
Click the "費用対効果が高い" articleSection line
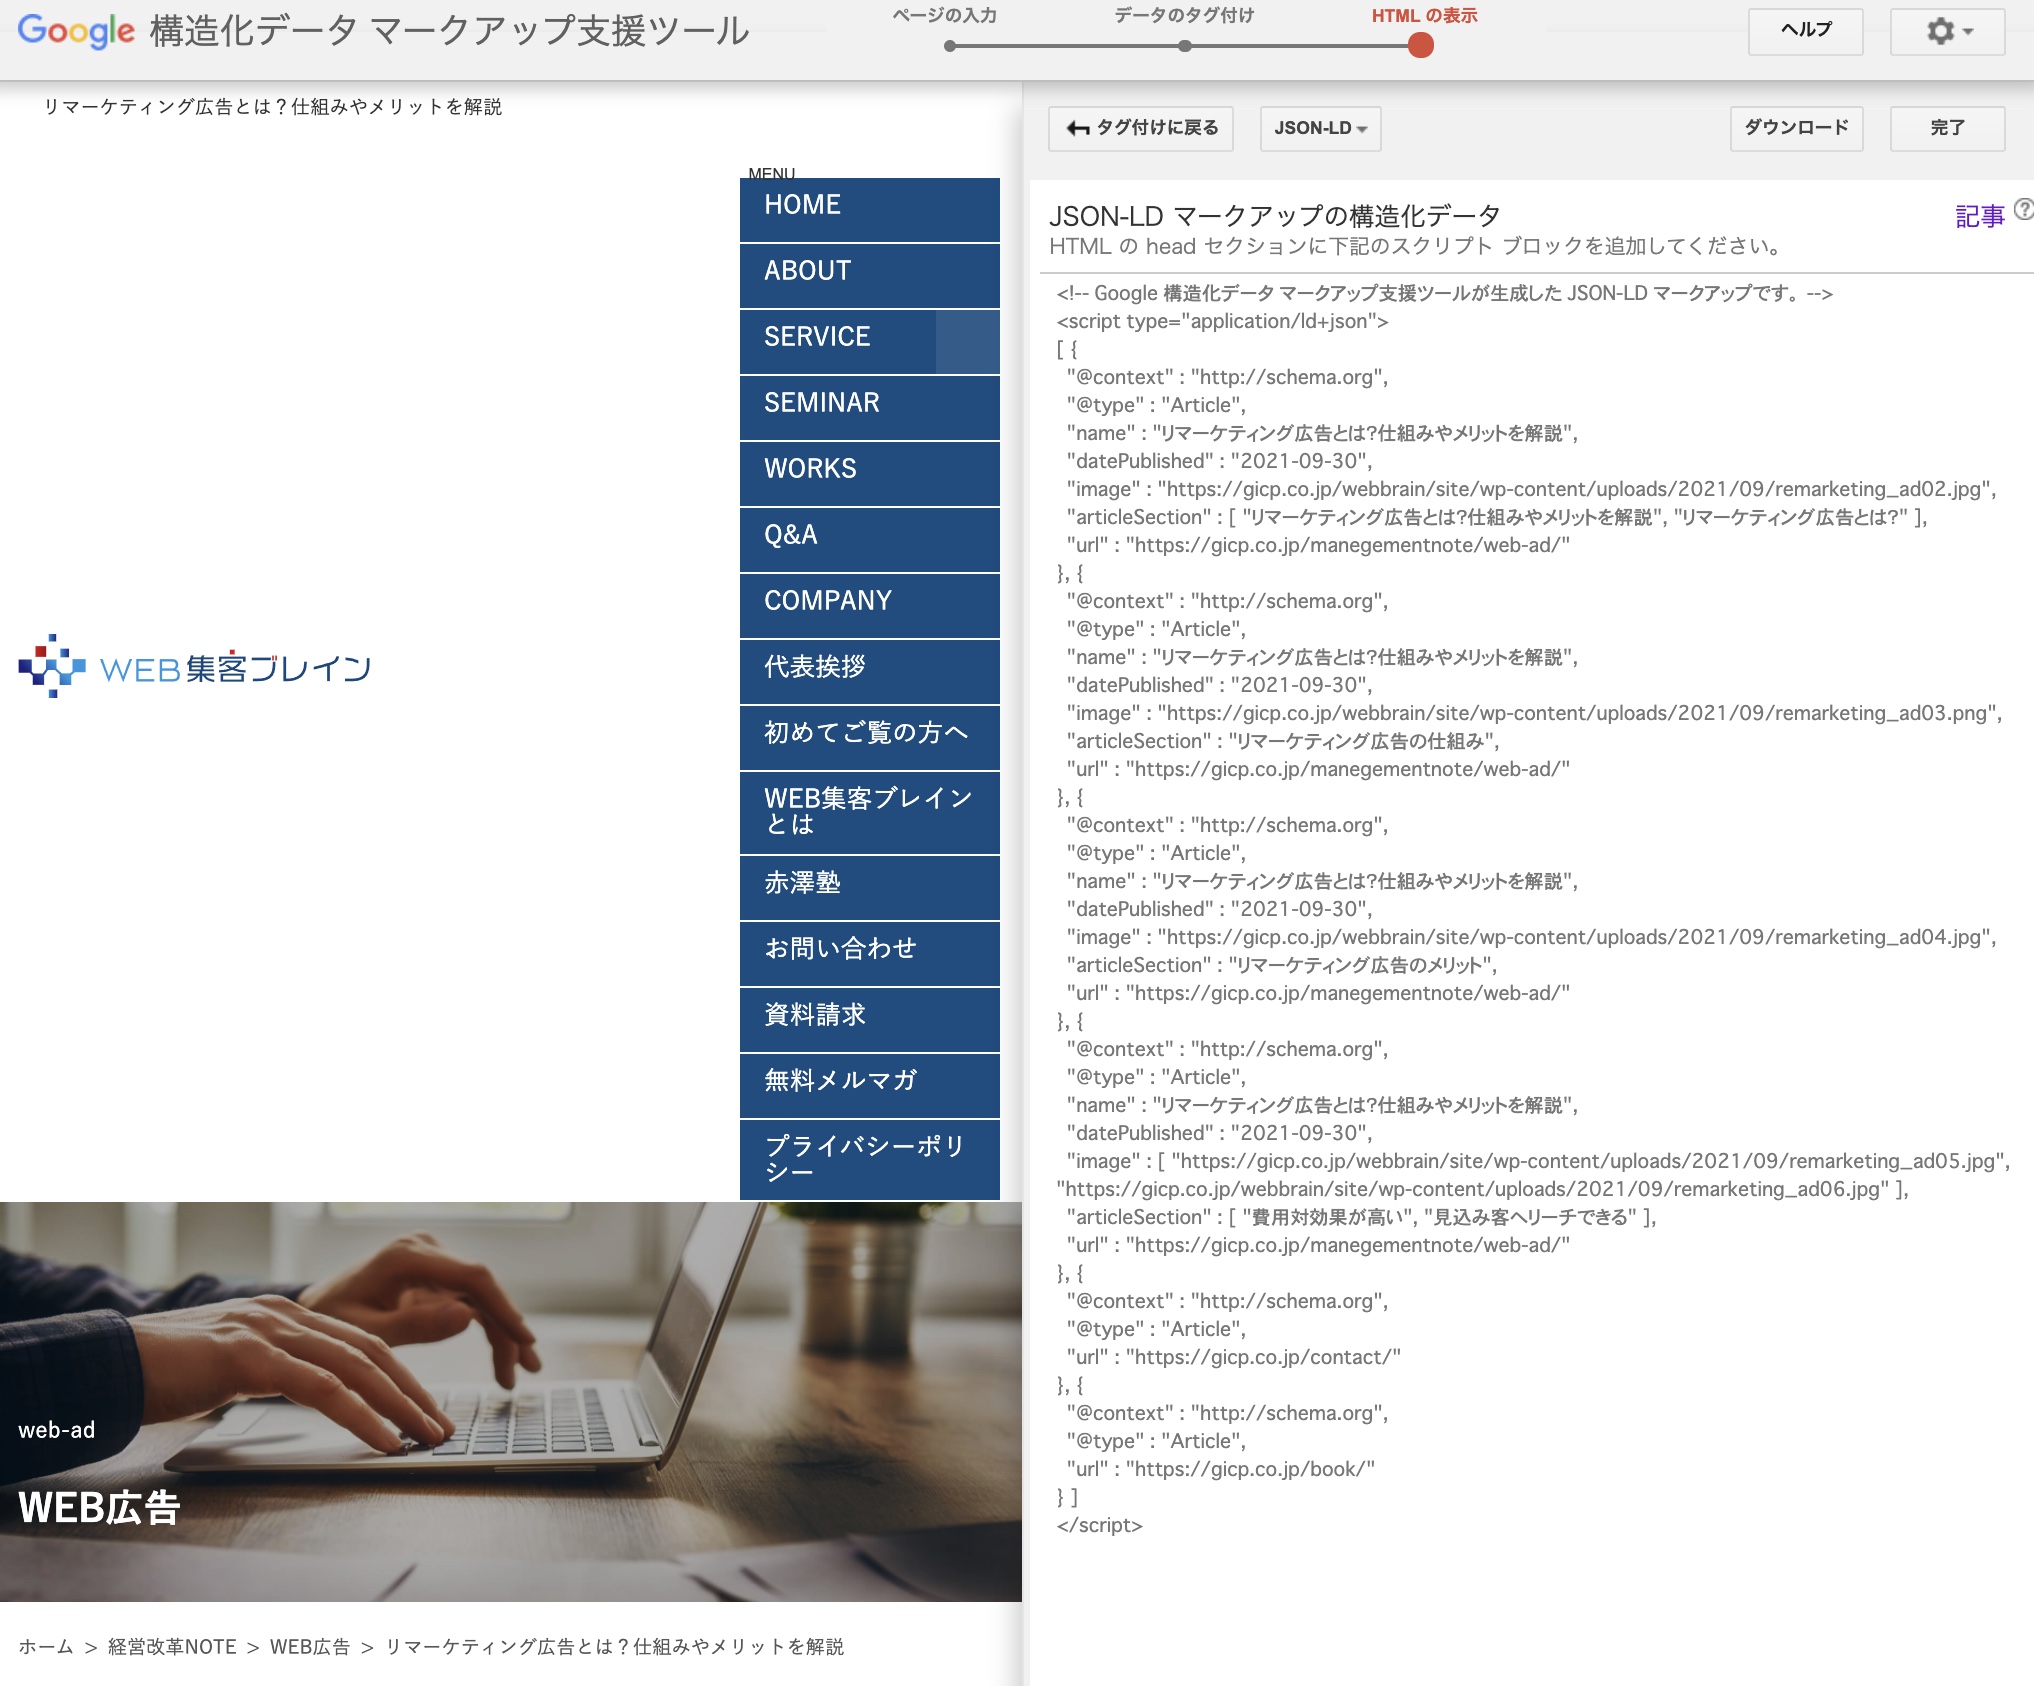[x=1362, y=1217]
